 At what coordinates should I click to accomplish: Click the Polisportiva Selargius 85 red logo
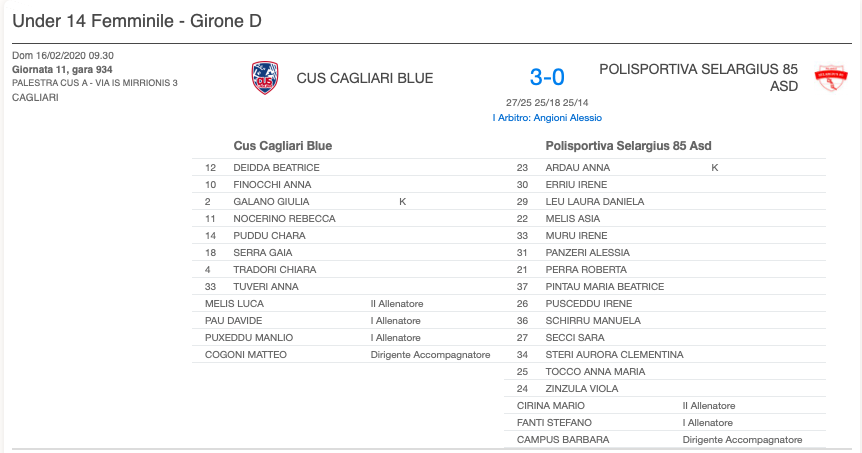coord(831,78)
